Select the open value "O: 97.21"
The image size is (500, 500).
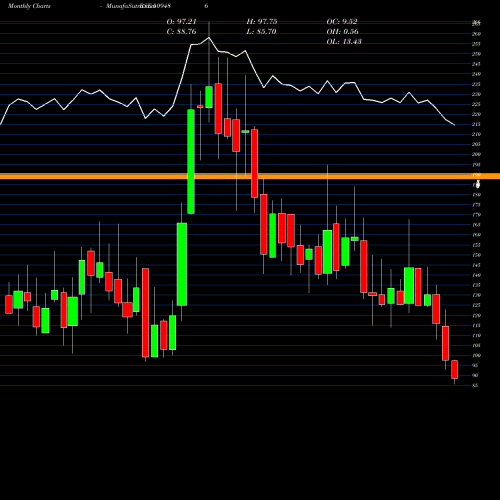181,21
